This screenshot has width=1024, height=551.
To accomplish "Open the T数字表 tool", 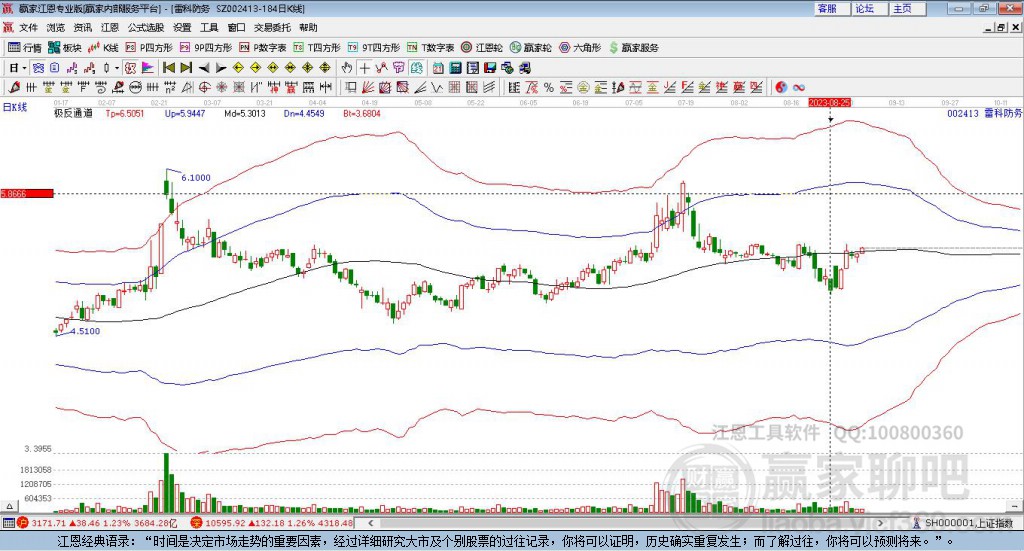I will (430, 48).
